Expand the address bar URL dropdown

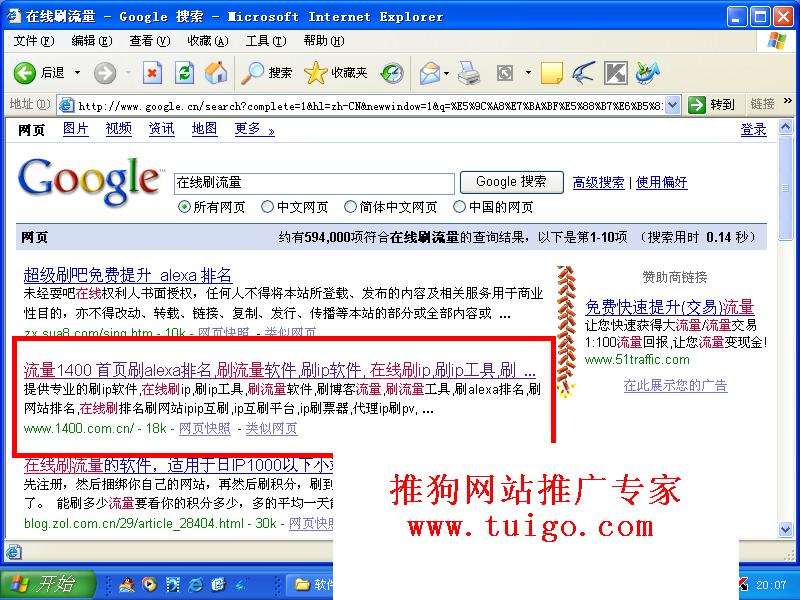pos(673,105)
